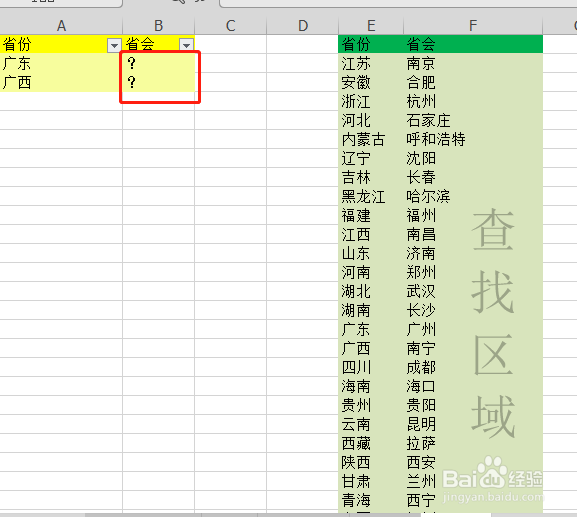Screen dimensions: 577x517
Task: Select column A header
Action: tap(61, 26)
